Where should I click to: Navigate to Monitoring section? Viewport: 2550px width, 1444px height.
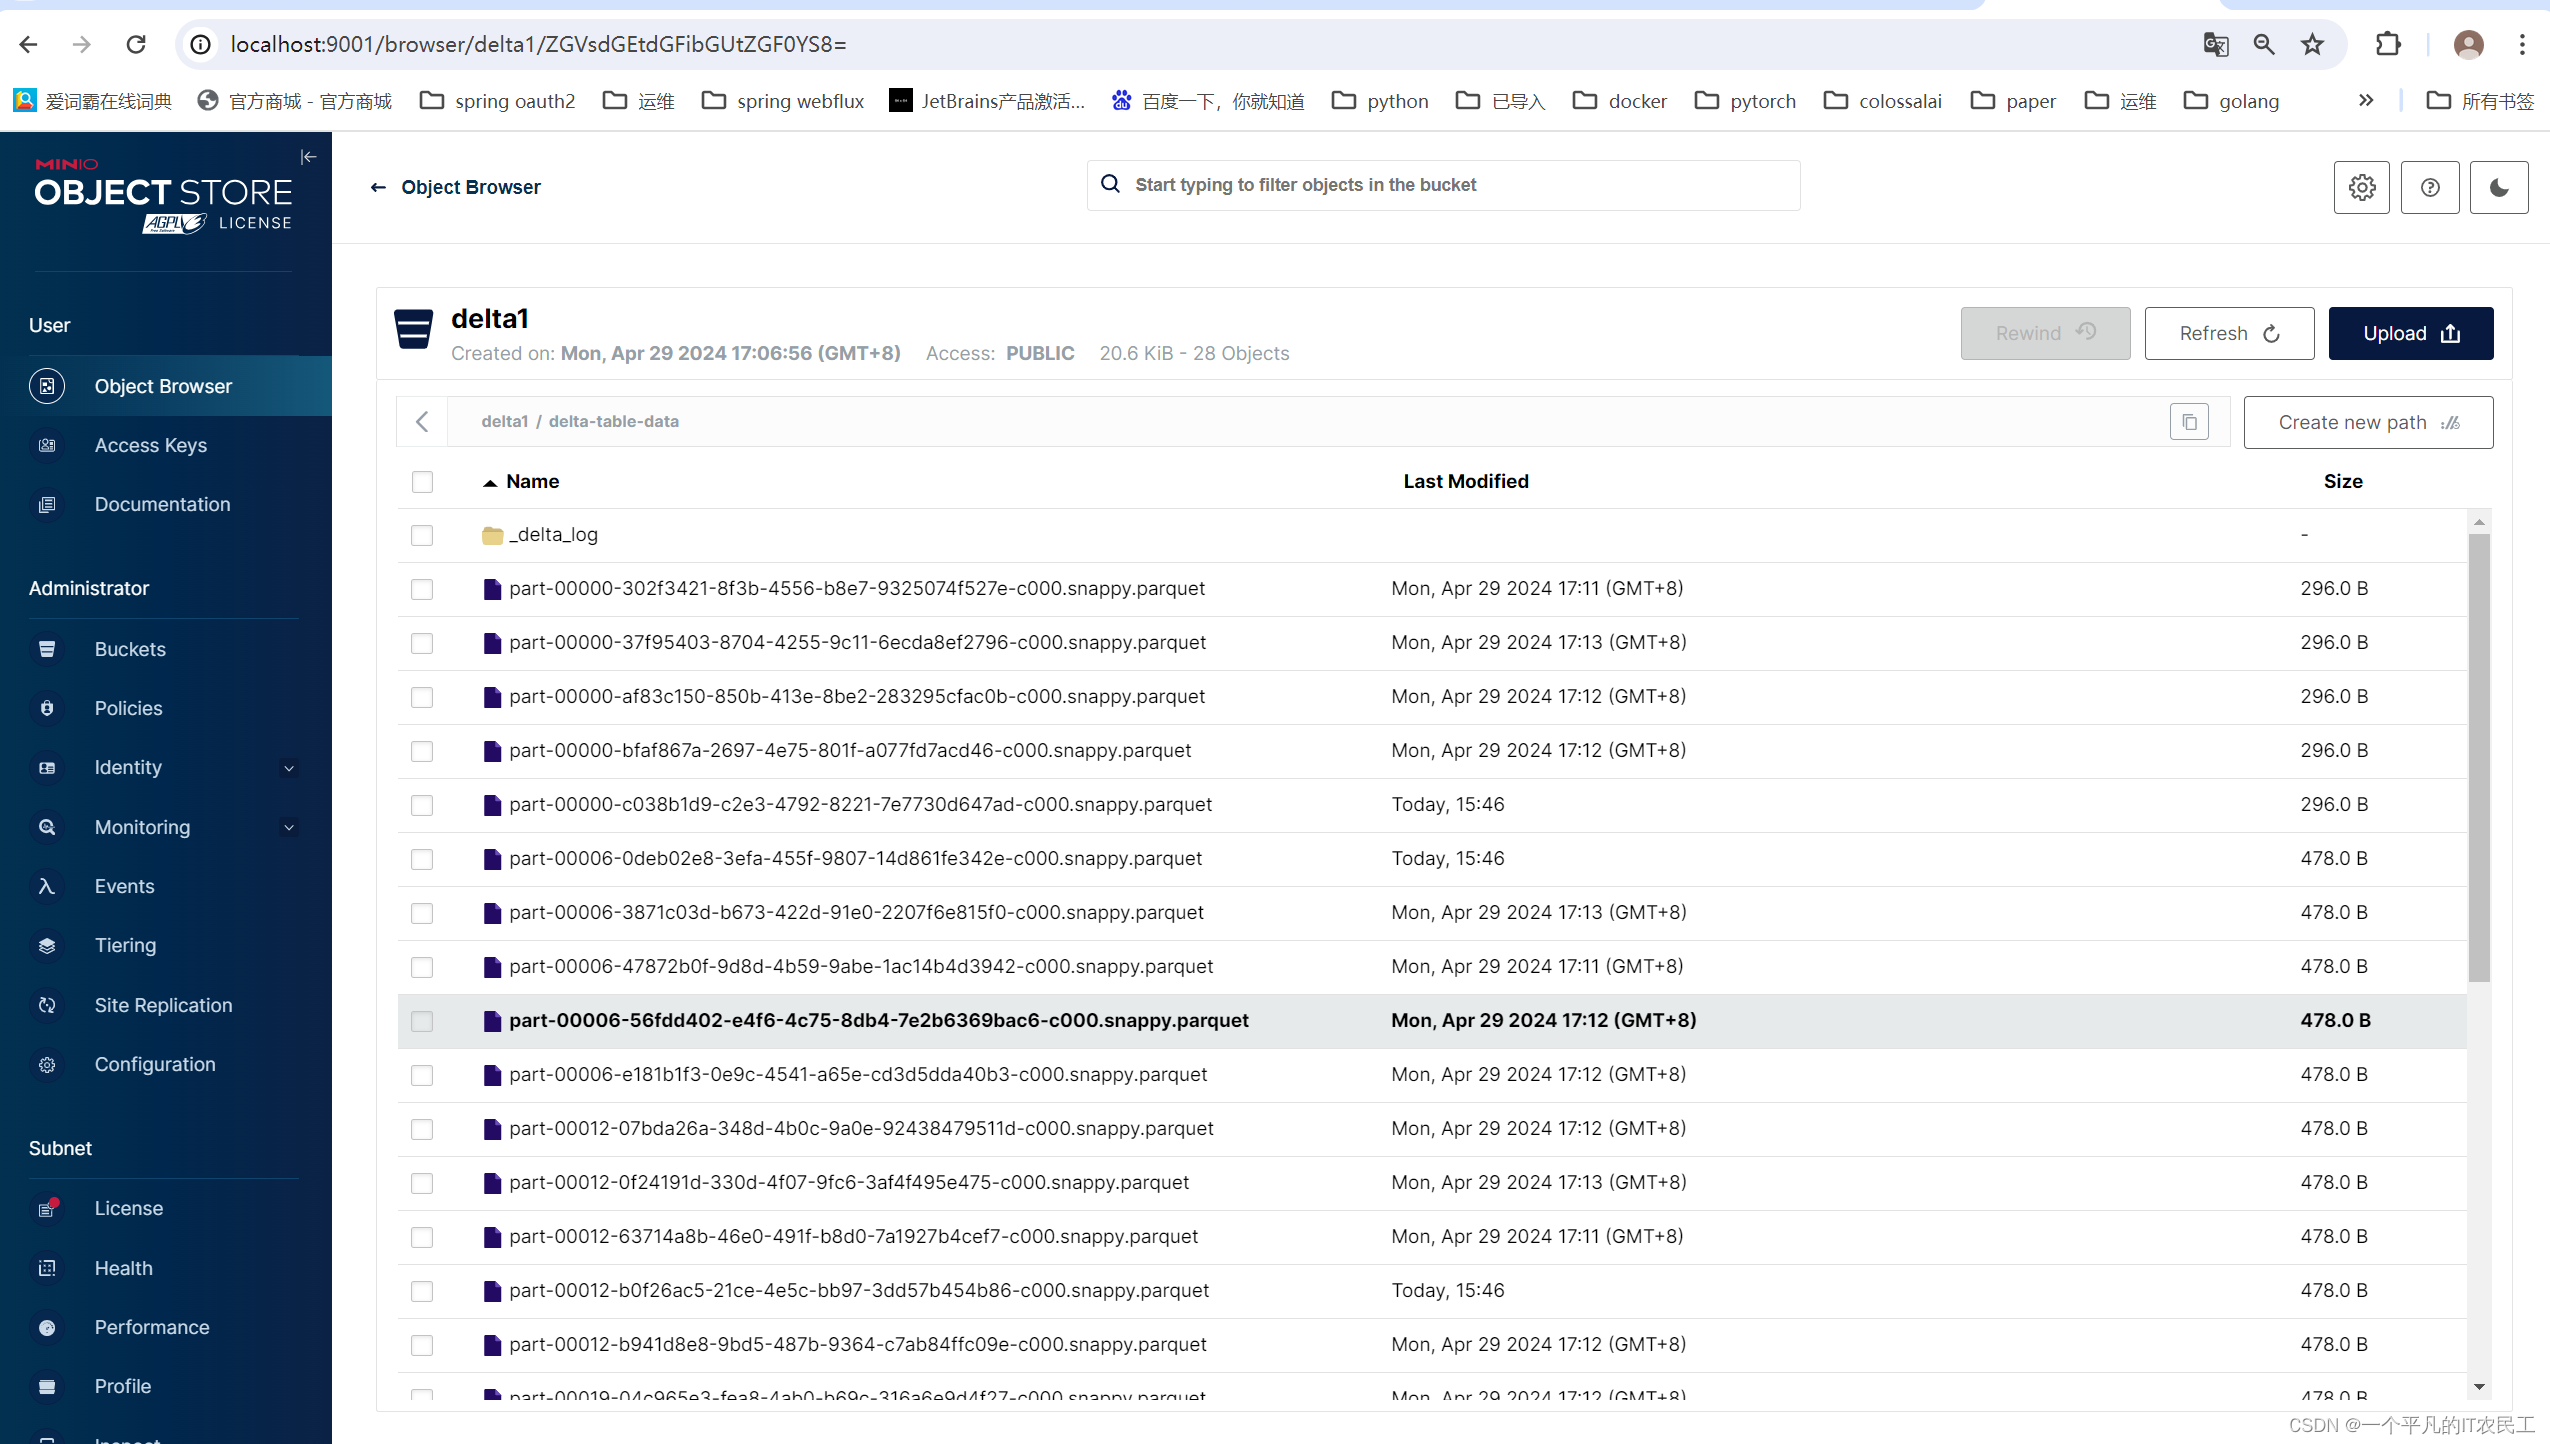pos(142,827)
